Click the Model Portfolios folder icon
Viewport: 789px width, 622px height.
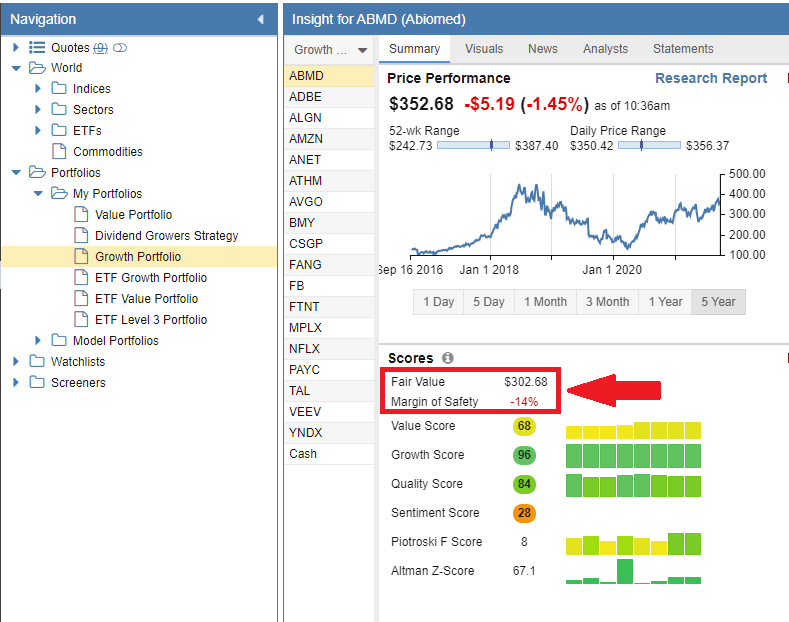[x=59, y=340]
